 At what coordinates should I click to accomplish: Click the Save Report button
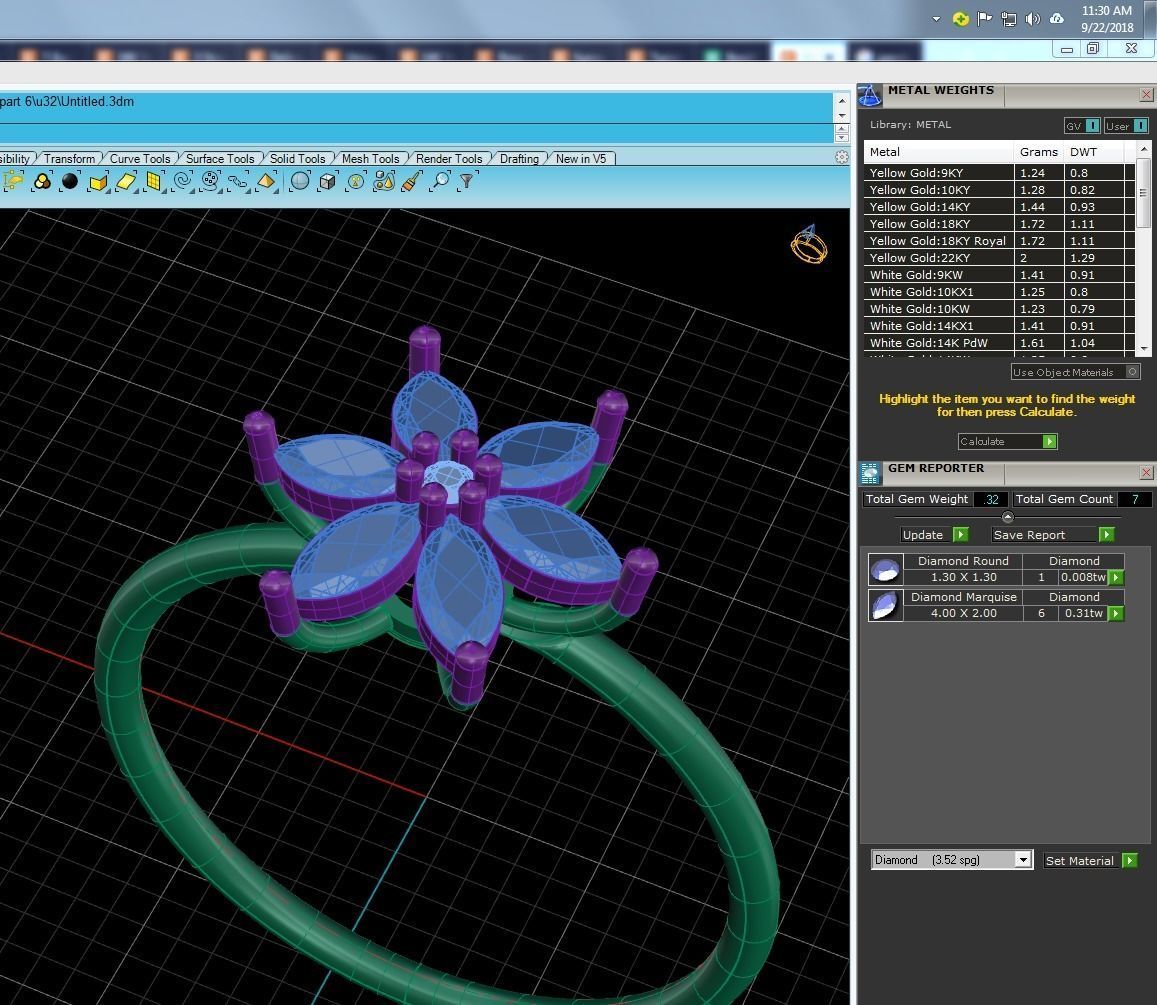[x=1053, y=535]
